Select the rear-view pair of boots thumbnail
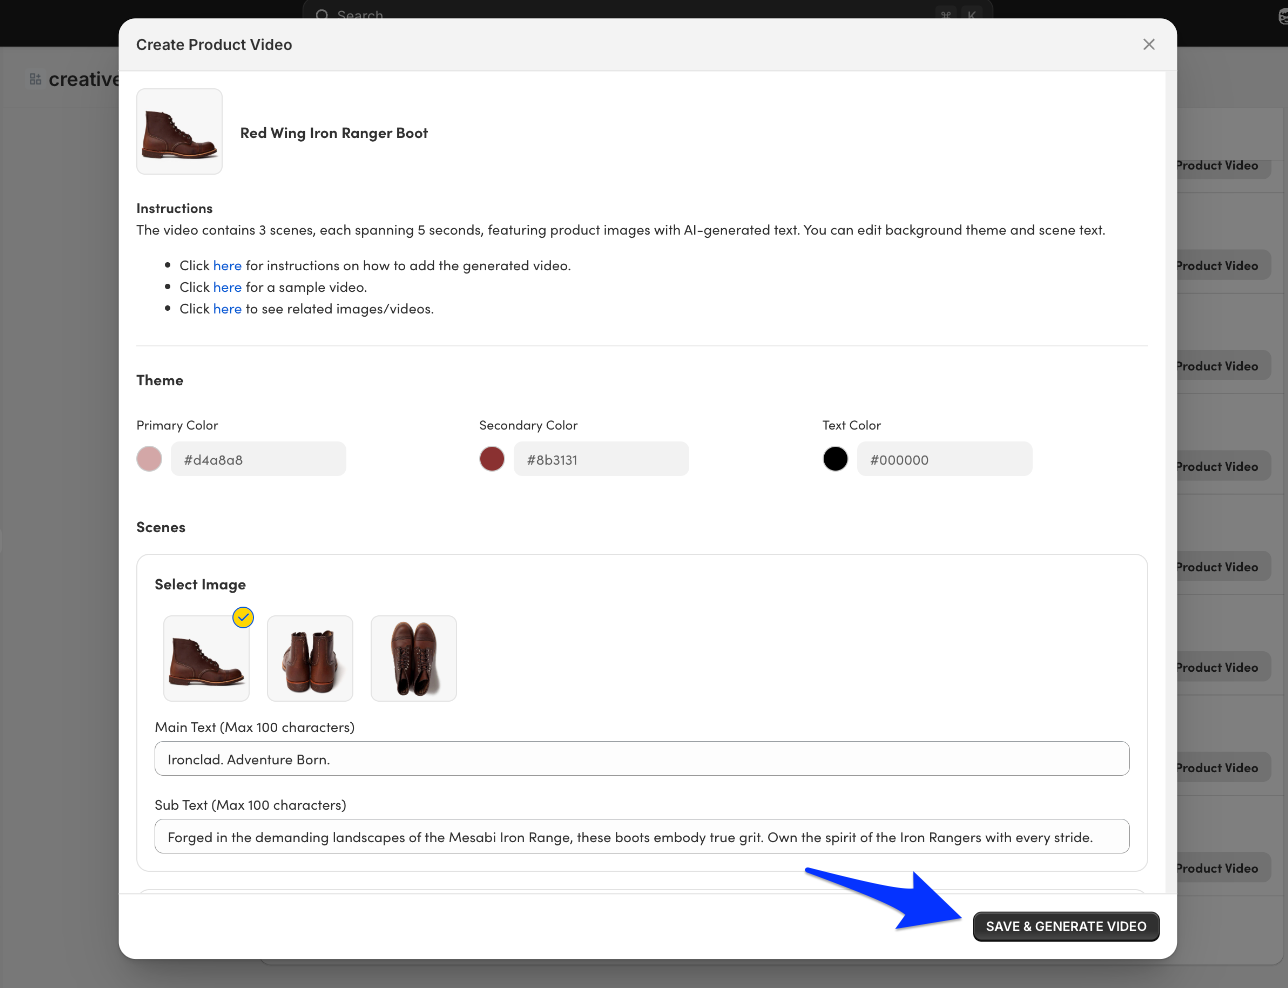 pos(310,658)
